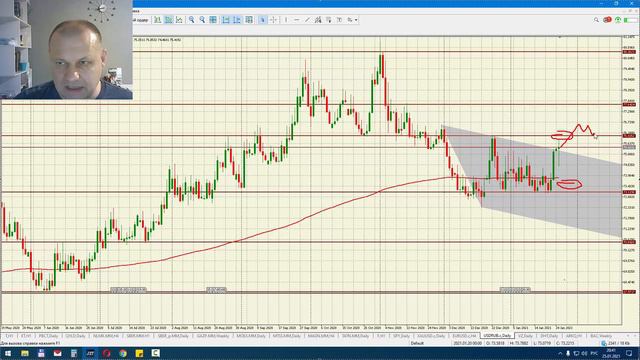Switch to the PBCT,Daily chart tab
This screenshot has height=360, width=640.
[x=48, y=336]
